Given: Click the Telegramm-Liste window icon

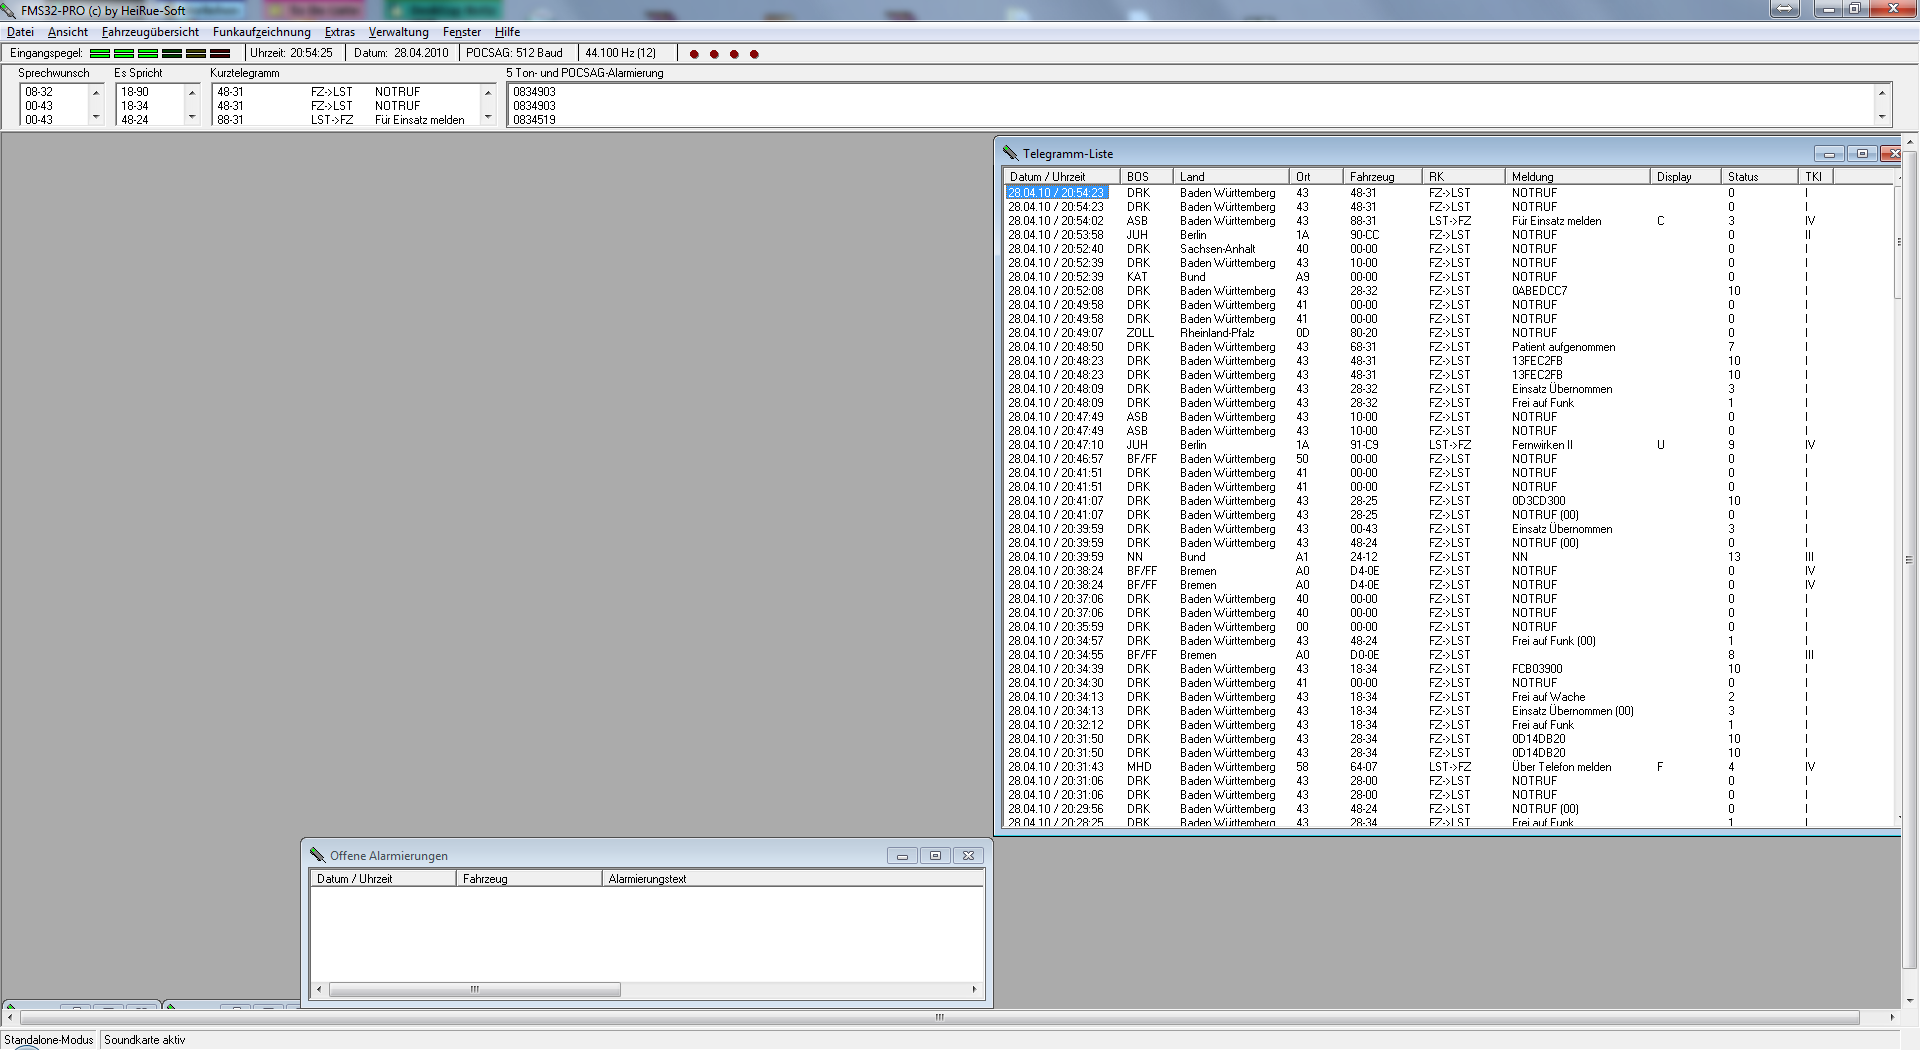Looking at the screenshot, I should click(1011, 153).
